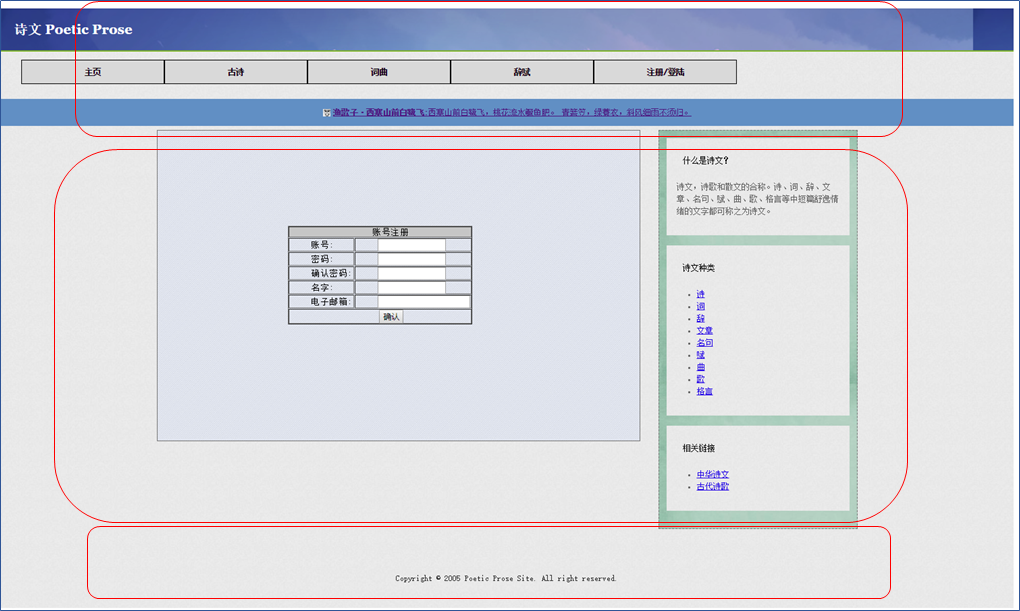Focus the 确认密码 input field
Screen dimensions: 1020x611
click(412, 274)
